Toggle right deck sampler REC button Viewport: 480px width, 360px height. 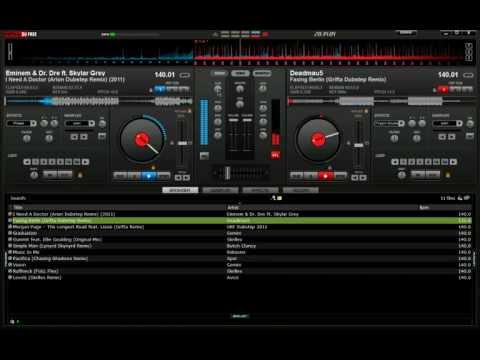[x=470, y=136]
